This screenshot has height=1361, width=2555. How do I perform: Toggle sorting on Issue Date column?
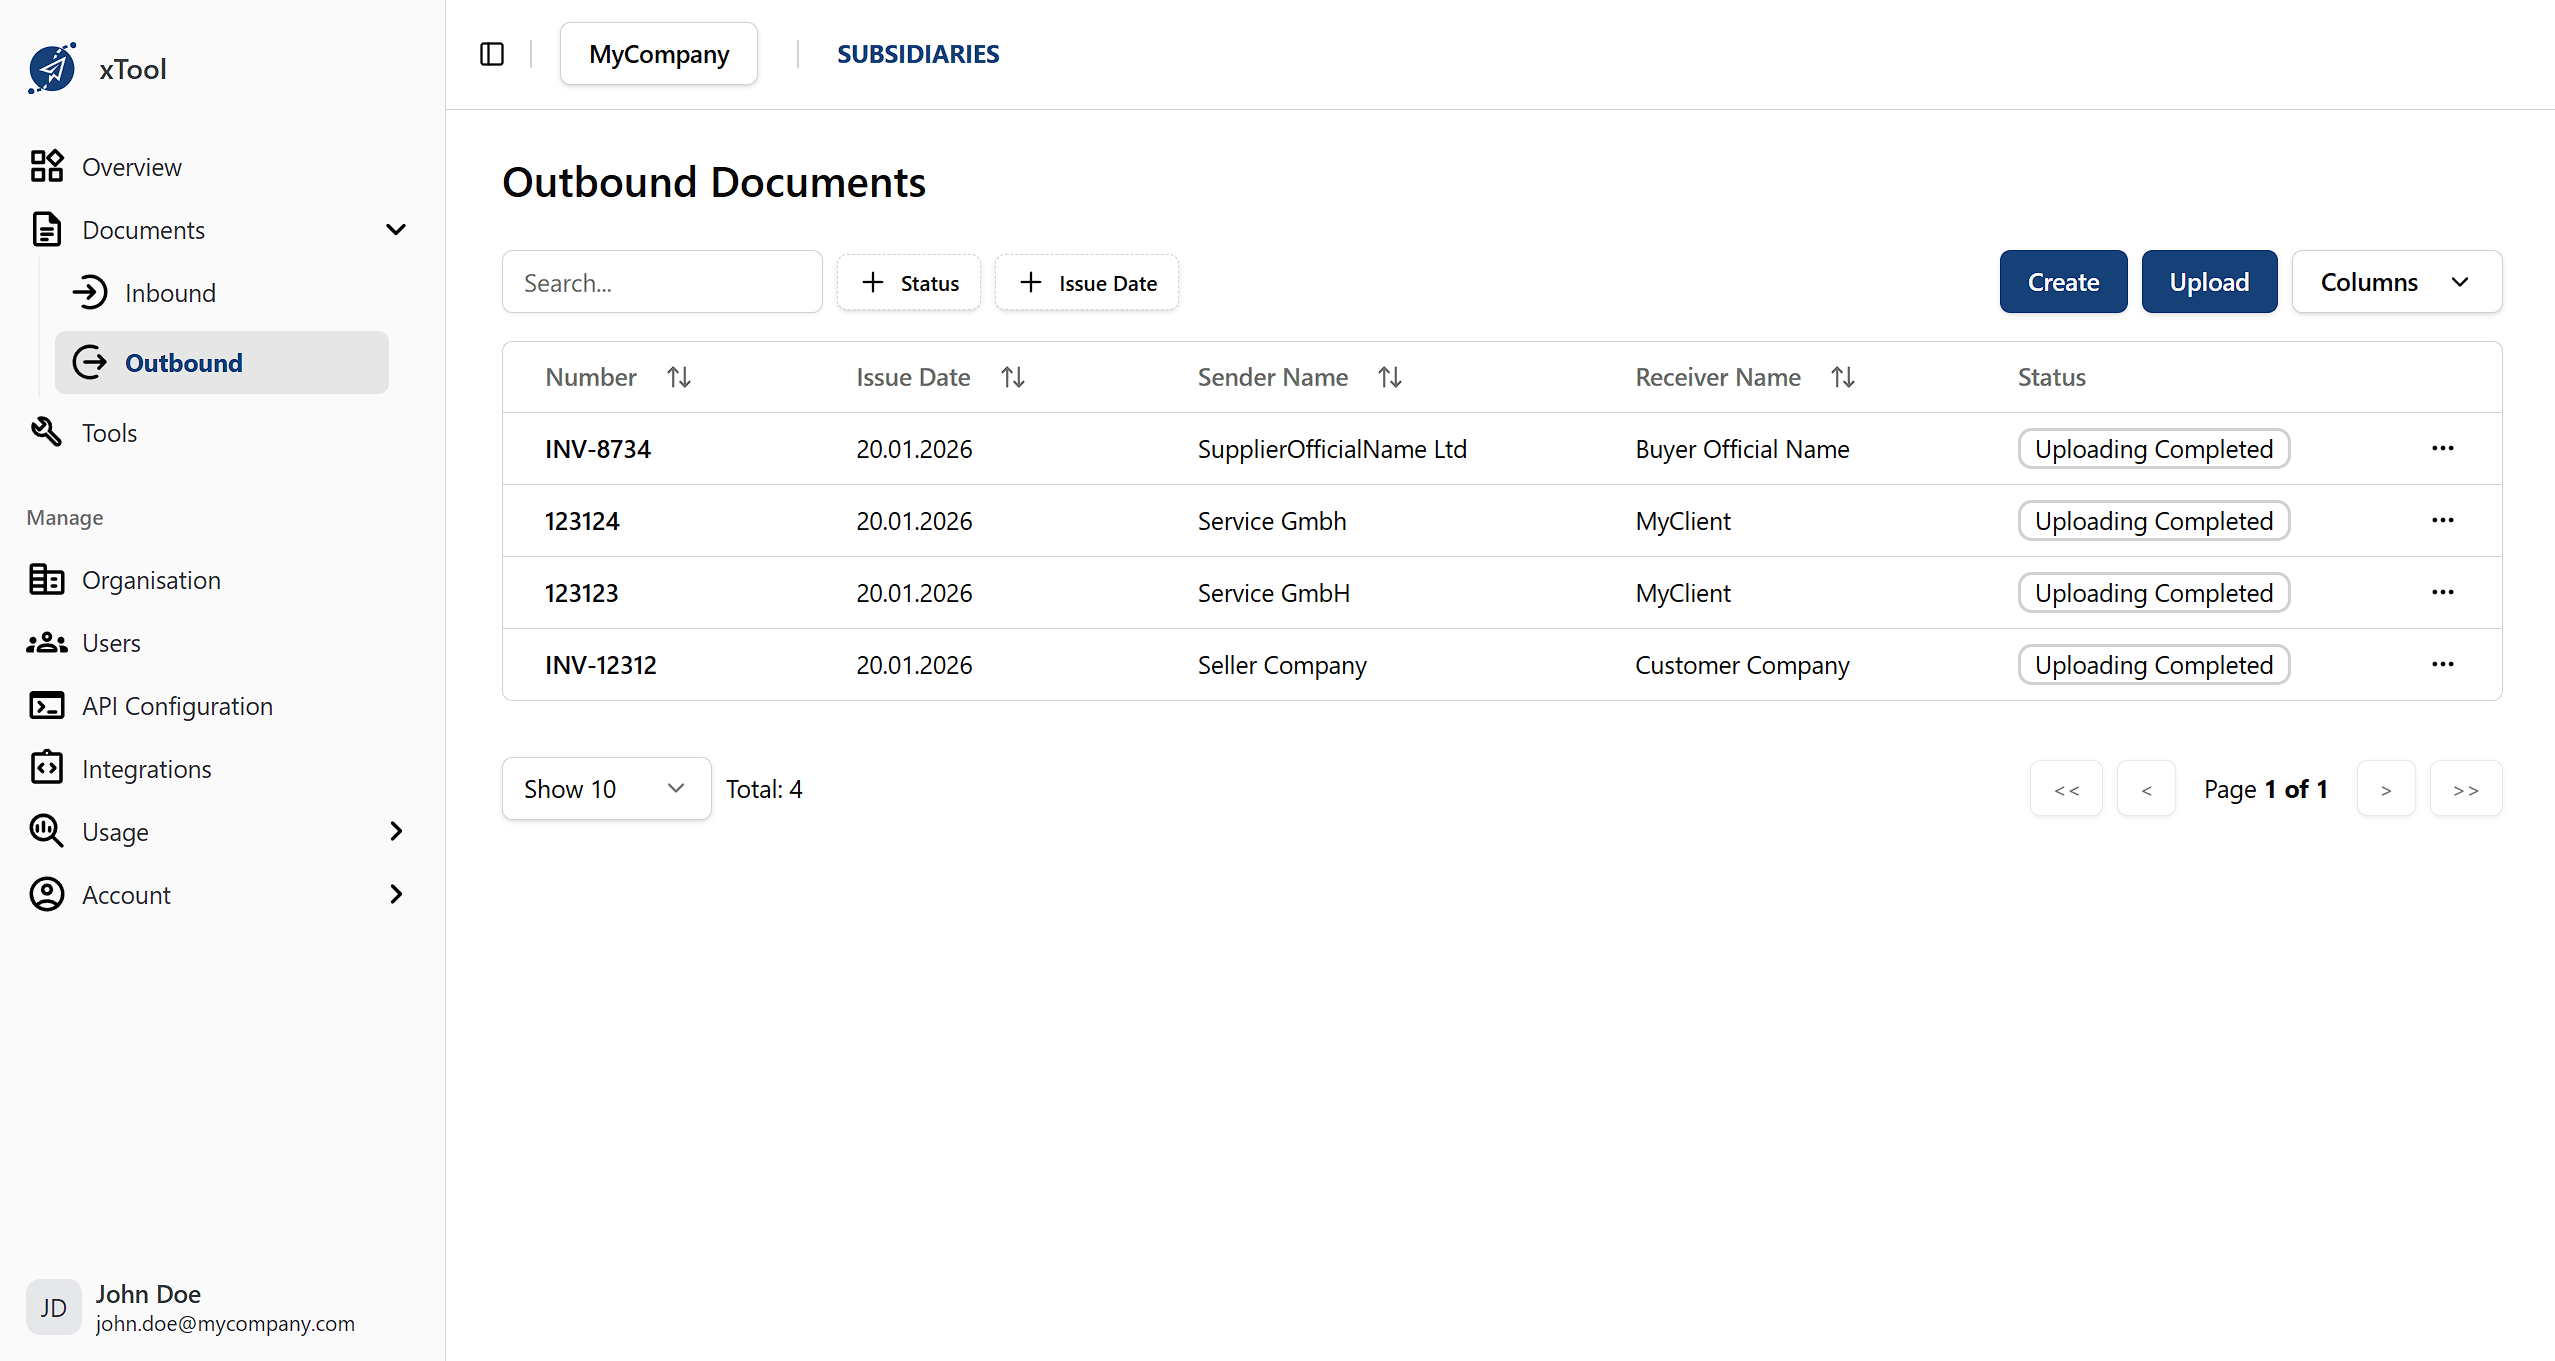(x=1012, y=376)
